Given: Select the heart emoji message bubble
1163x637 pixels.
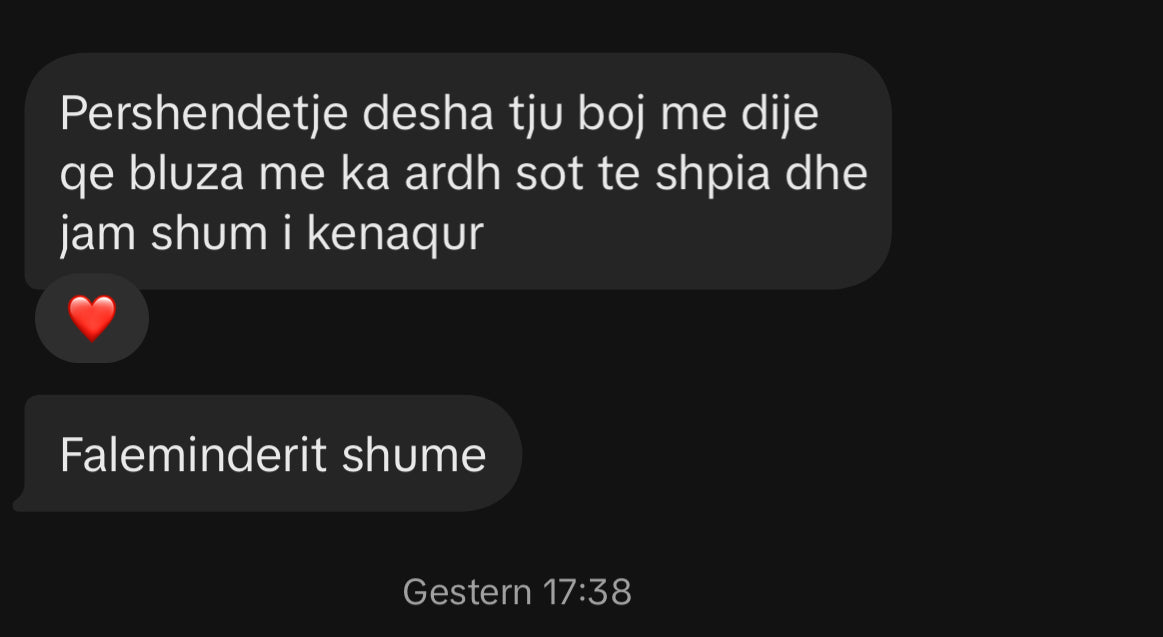Looking at the screenshot, I should click(x=92, y=318).
